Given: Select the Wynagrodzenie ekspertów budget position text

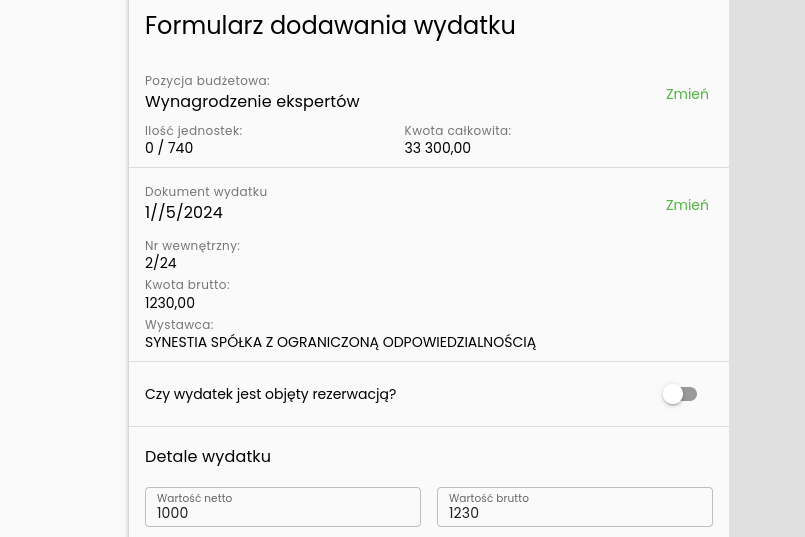Looking at the screenshot, I should [x=252, y=101].
